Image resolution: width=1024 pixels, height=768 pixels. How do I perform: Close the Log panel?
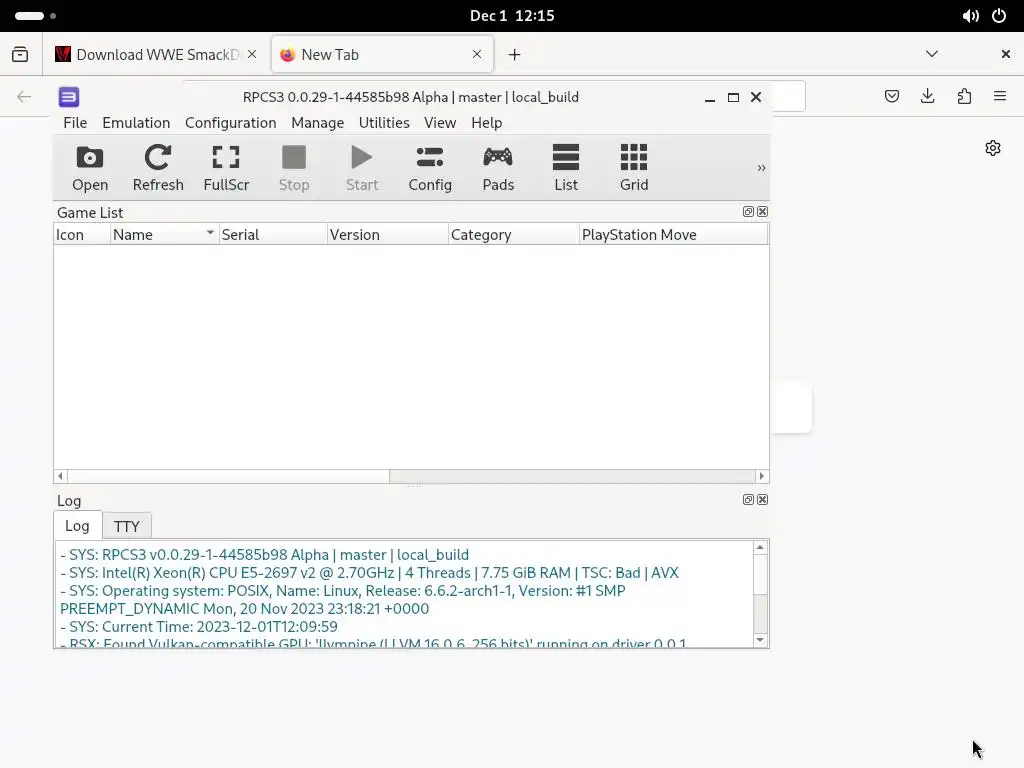[762, 500]
